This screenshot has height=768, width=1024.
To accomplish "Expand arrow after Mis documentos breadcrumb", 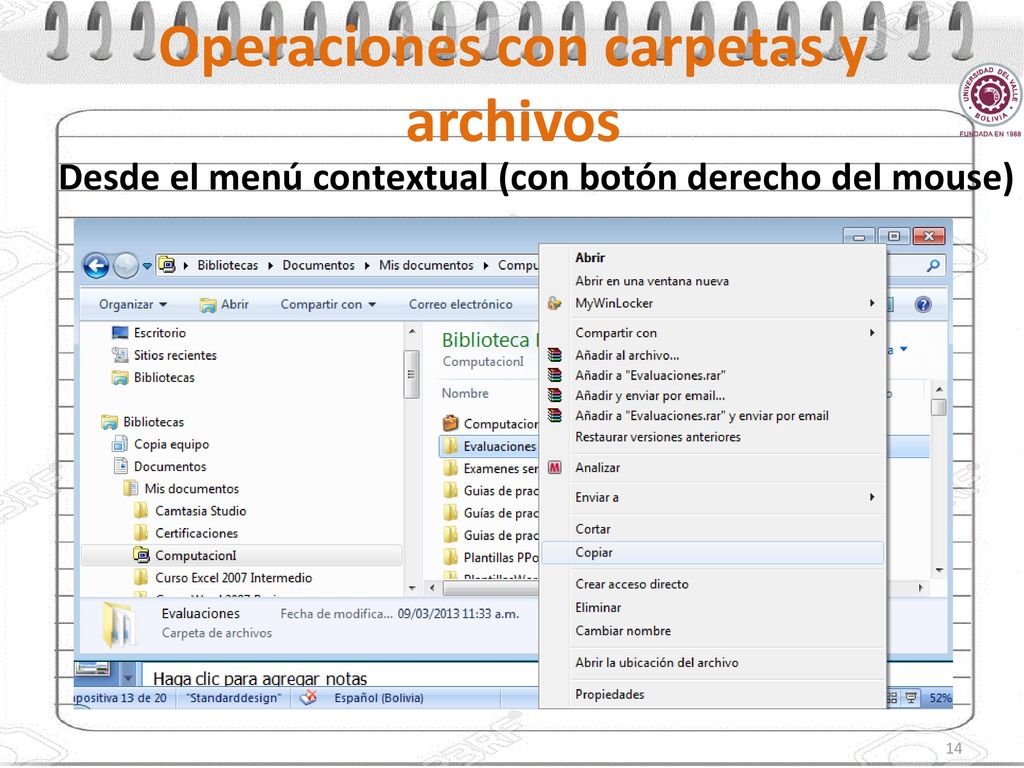I will coord(486,265).
